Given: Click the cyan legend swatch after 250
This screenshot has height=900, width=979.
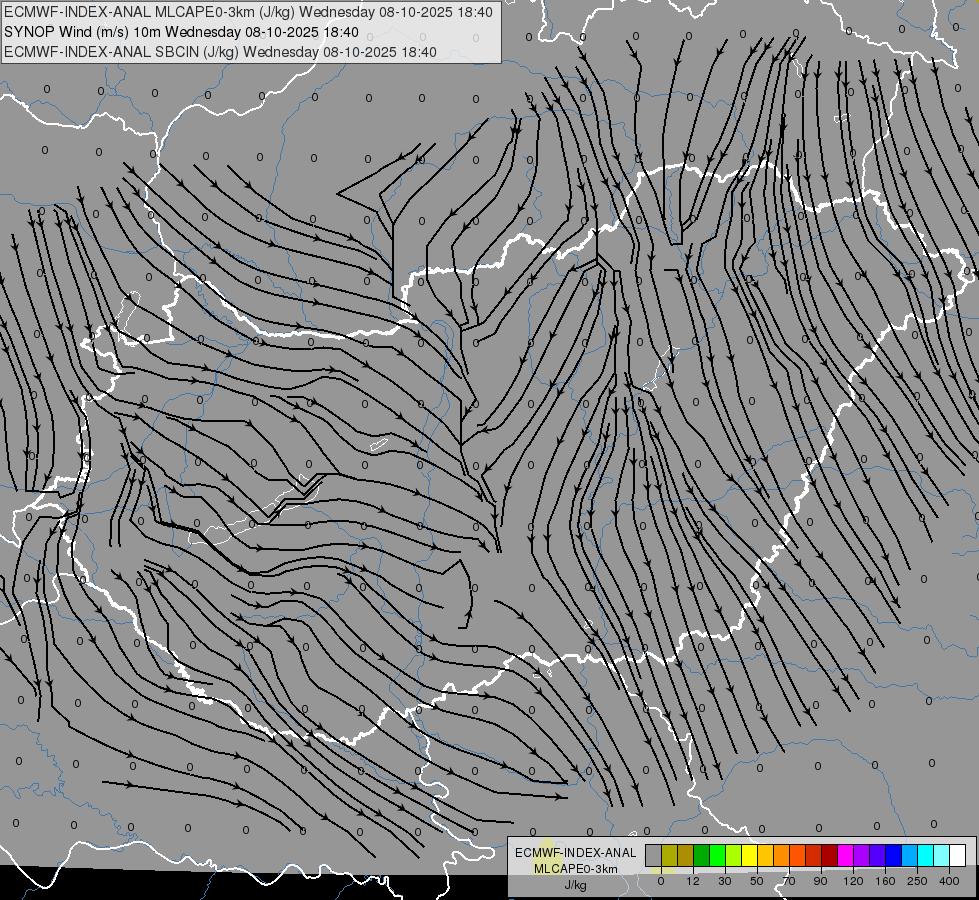Looking at the screenshot, I should pos(927,856).
